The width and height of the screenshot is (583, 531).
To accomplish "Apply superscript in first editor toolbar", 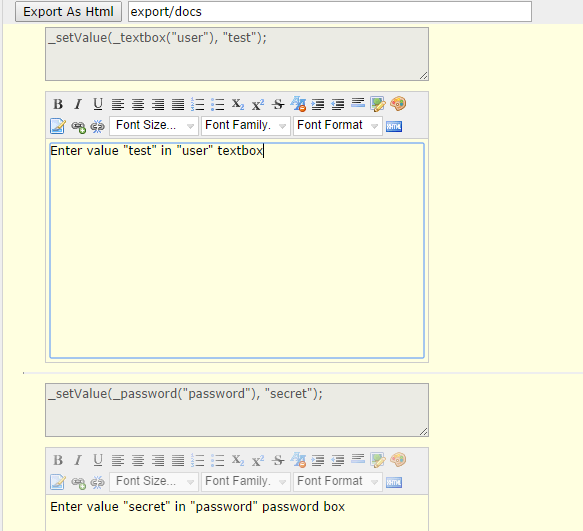I will [258, 104].
